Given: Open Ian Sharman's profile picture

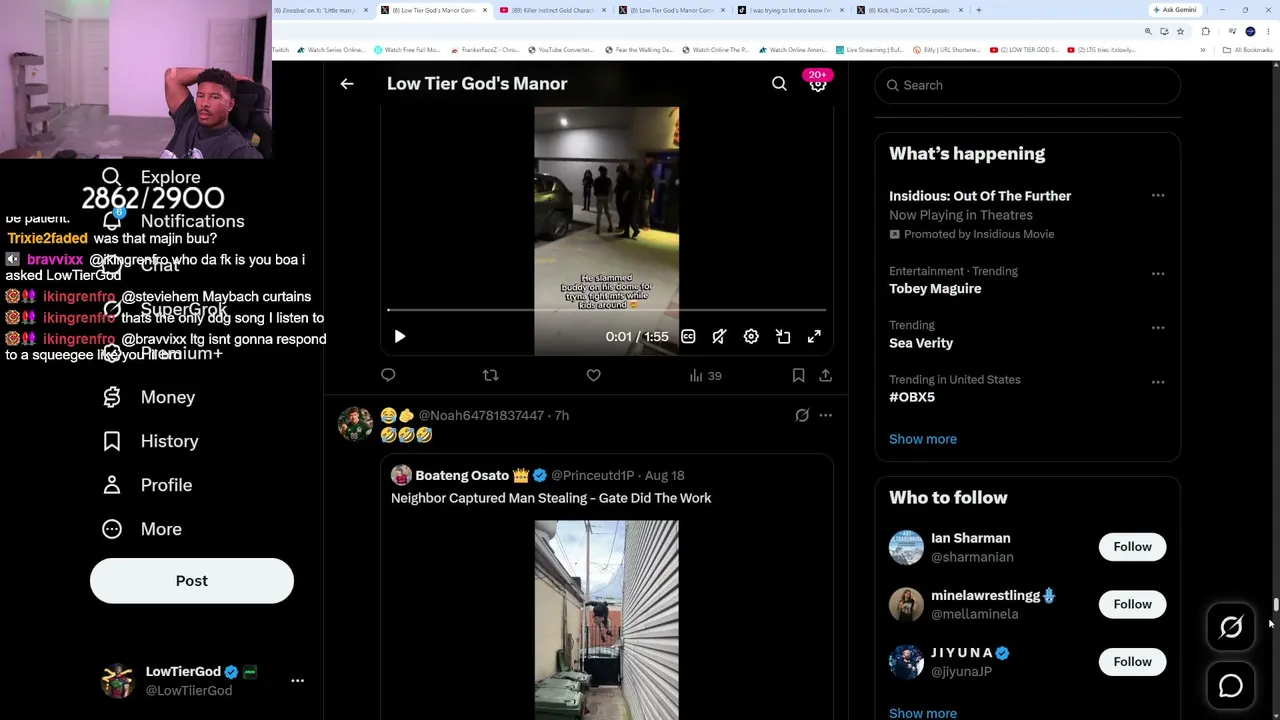Looking at the screenshot, I should pos(906,547).
